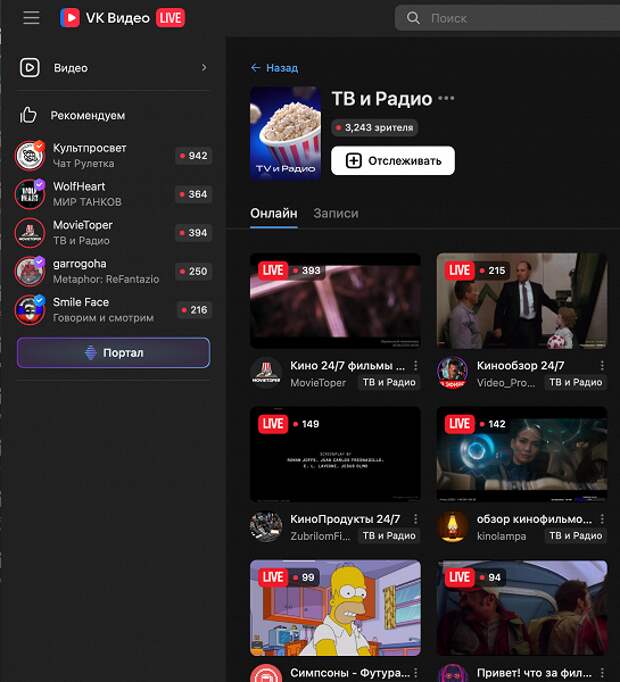Click ТВ и Радио tag under kinolampa stream
Image resolution: width=620 pixels, height=682 pixels.
tap(576, 536)
